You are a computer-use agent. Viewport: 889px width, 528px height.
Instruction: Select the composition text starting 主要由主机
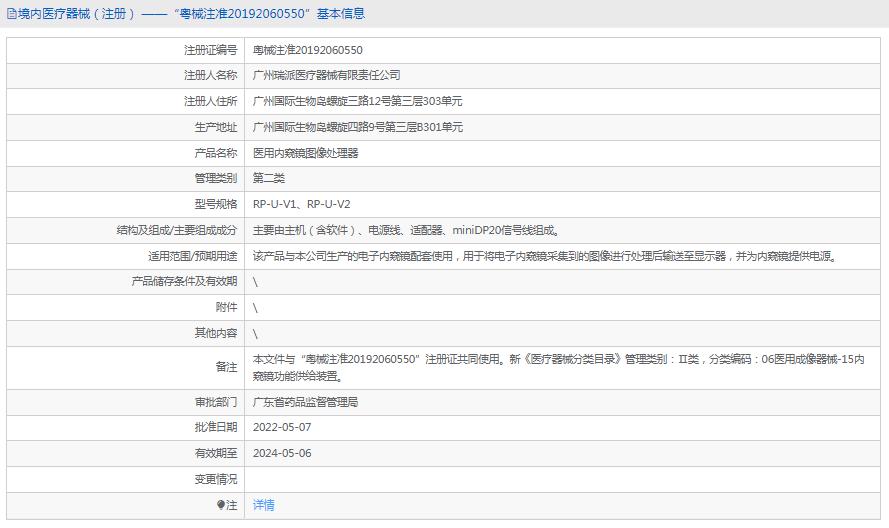407,230
